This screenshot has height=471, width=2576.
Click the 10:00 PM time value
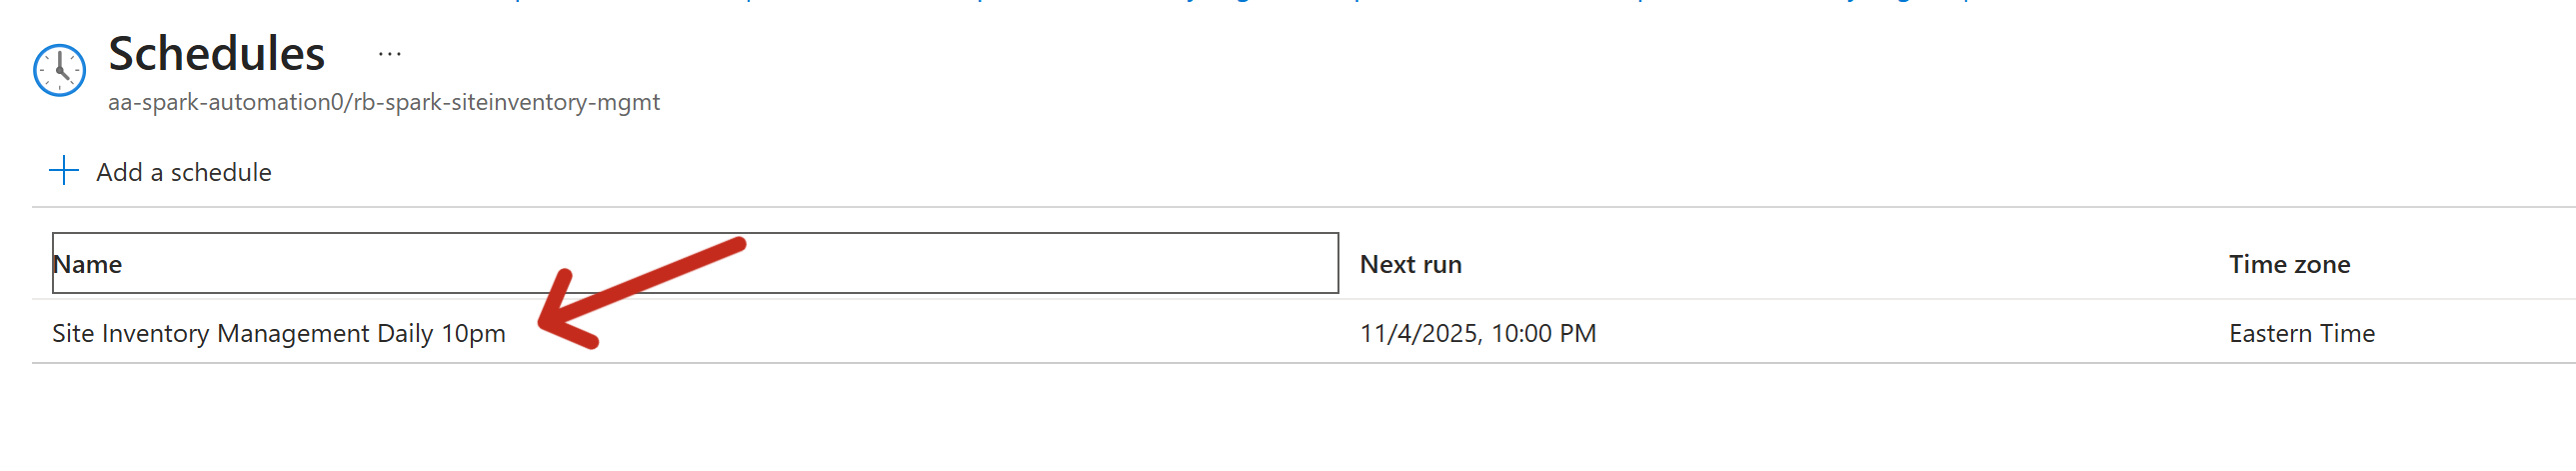point(1544,333)
